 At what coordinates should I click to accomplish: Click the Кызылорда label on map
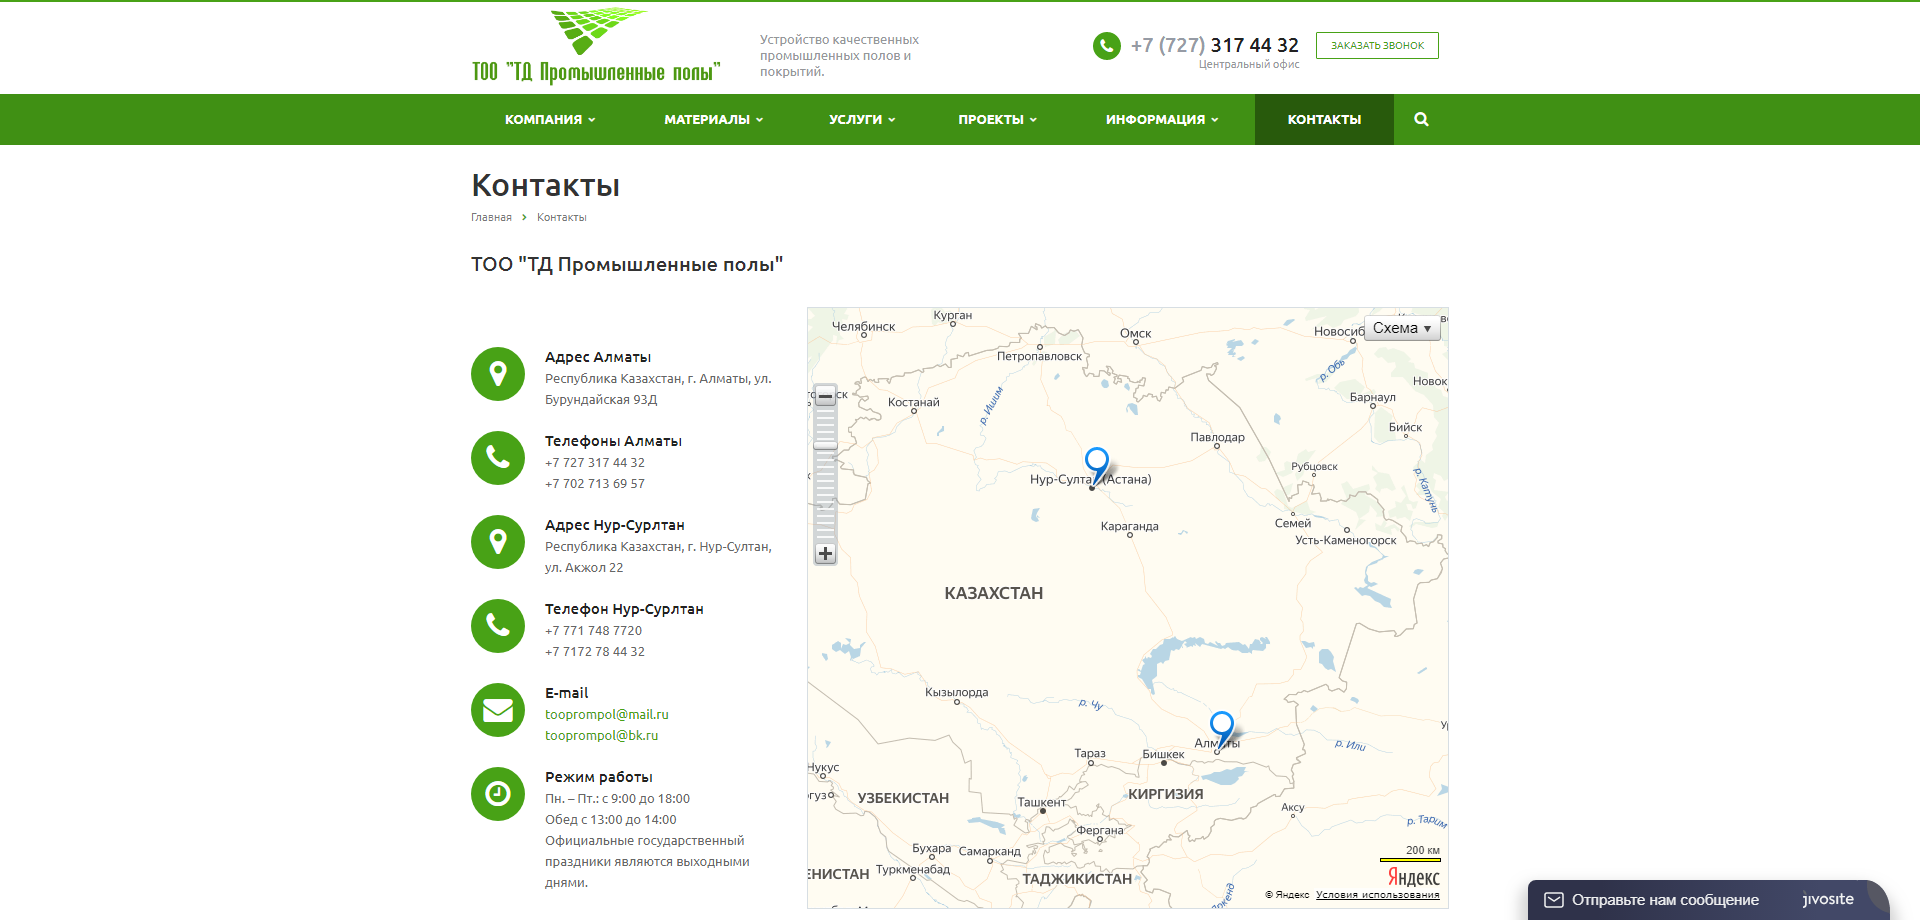[956, 692]
